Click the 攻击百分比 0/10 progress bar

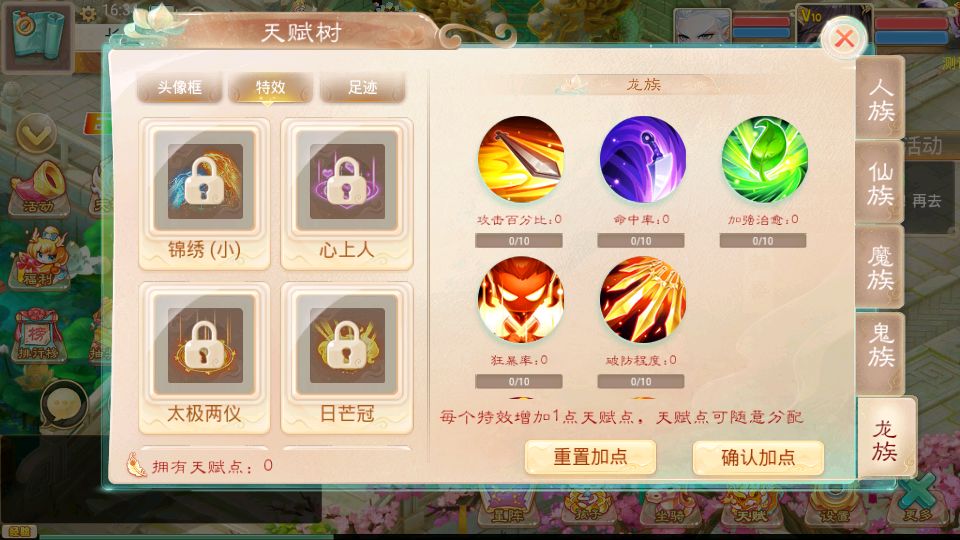(519, 241)
